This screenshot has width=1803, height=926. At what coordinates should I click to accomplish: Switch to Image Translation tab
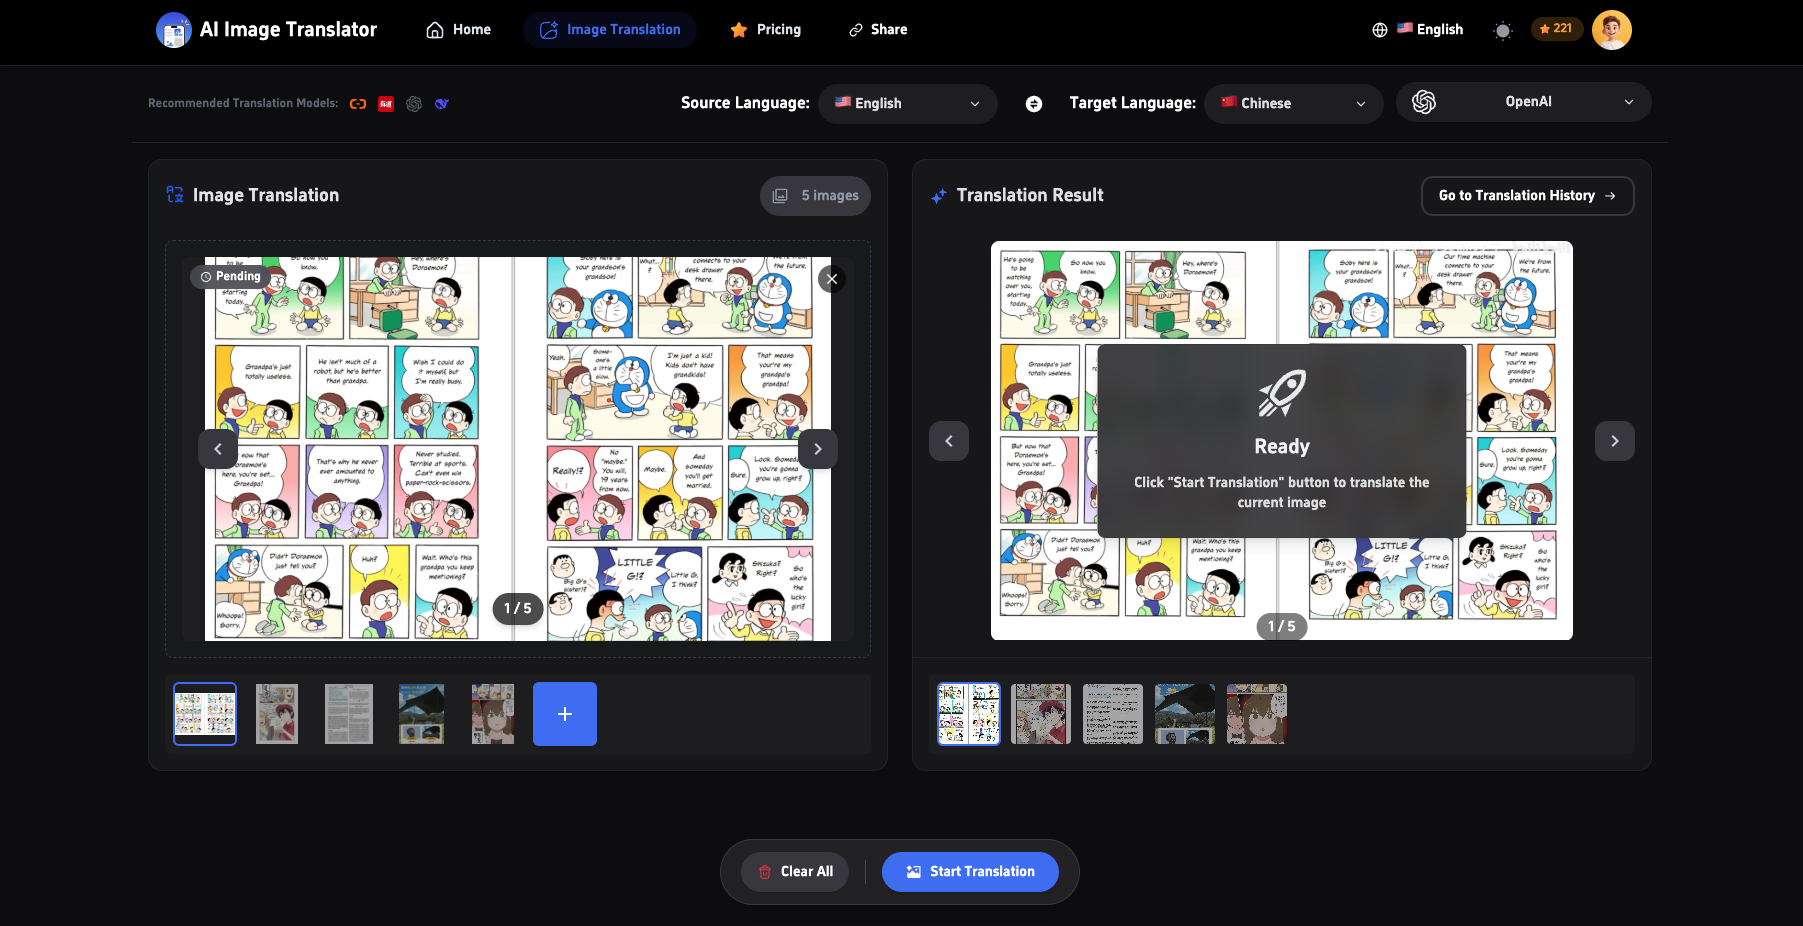point(610,30)
